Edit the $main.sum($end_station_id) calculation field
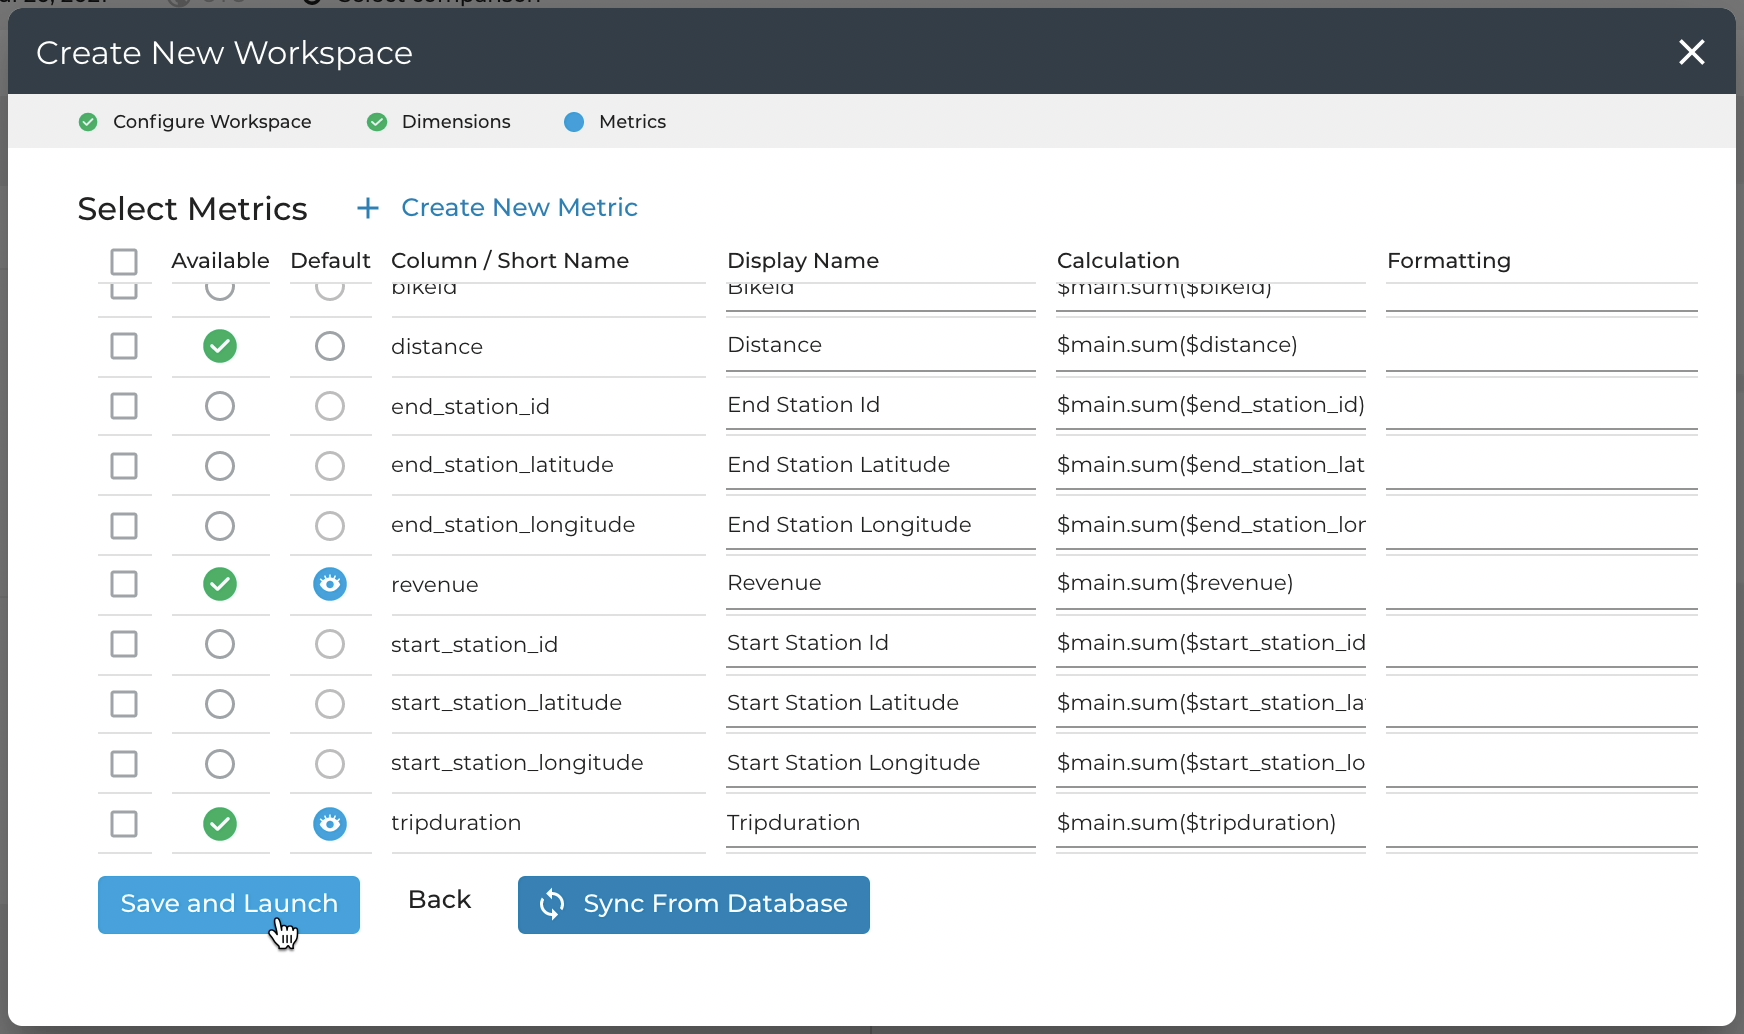 pos(1211,405)
